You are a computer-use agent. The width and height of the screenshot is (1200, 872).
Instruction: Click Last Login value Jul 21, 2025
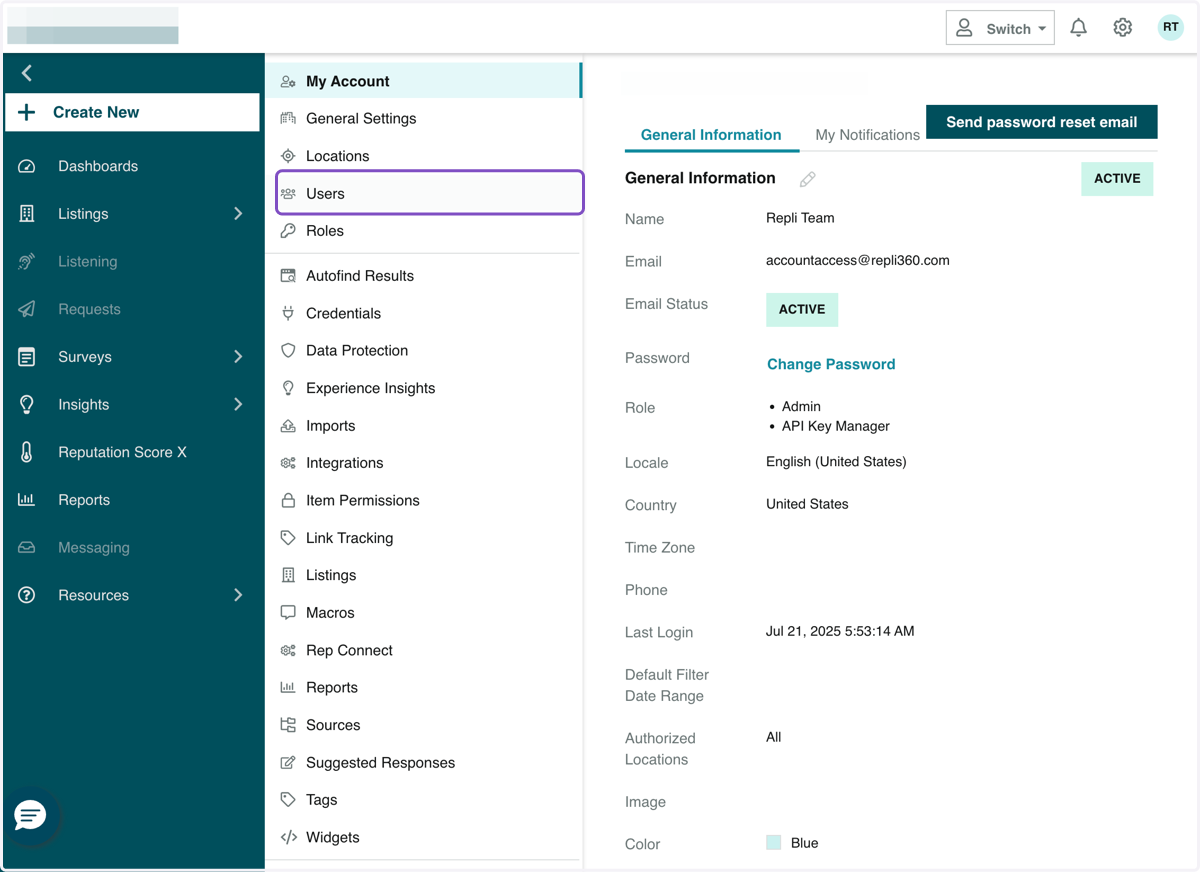coord(840,631)
